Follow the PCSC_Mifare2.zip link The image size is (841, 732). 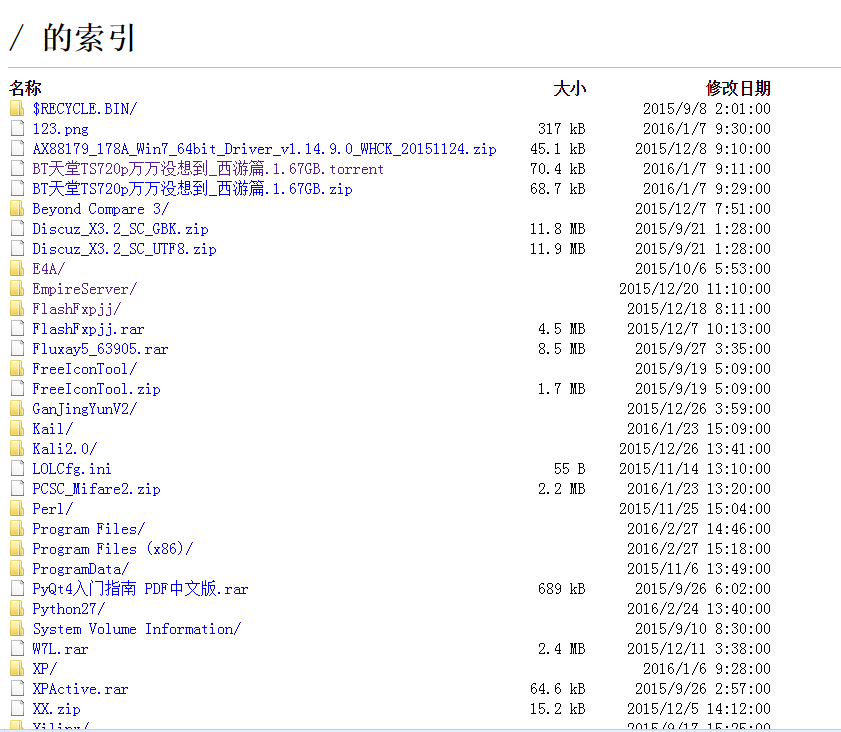click(x=96, y=488)
